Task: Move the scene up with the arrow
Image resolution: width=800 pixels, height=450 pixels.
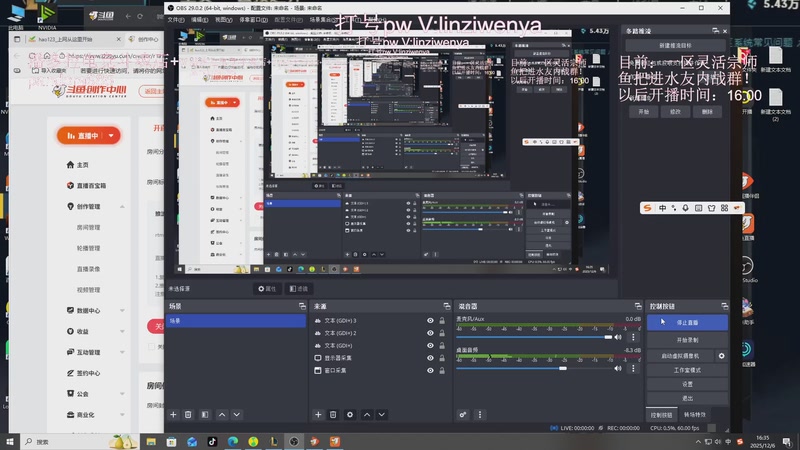Action: point(222,415)
